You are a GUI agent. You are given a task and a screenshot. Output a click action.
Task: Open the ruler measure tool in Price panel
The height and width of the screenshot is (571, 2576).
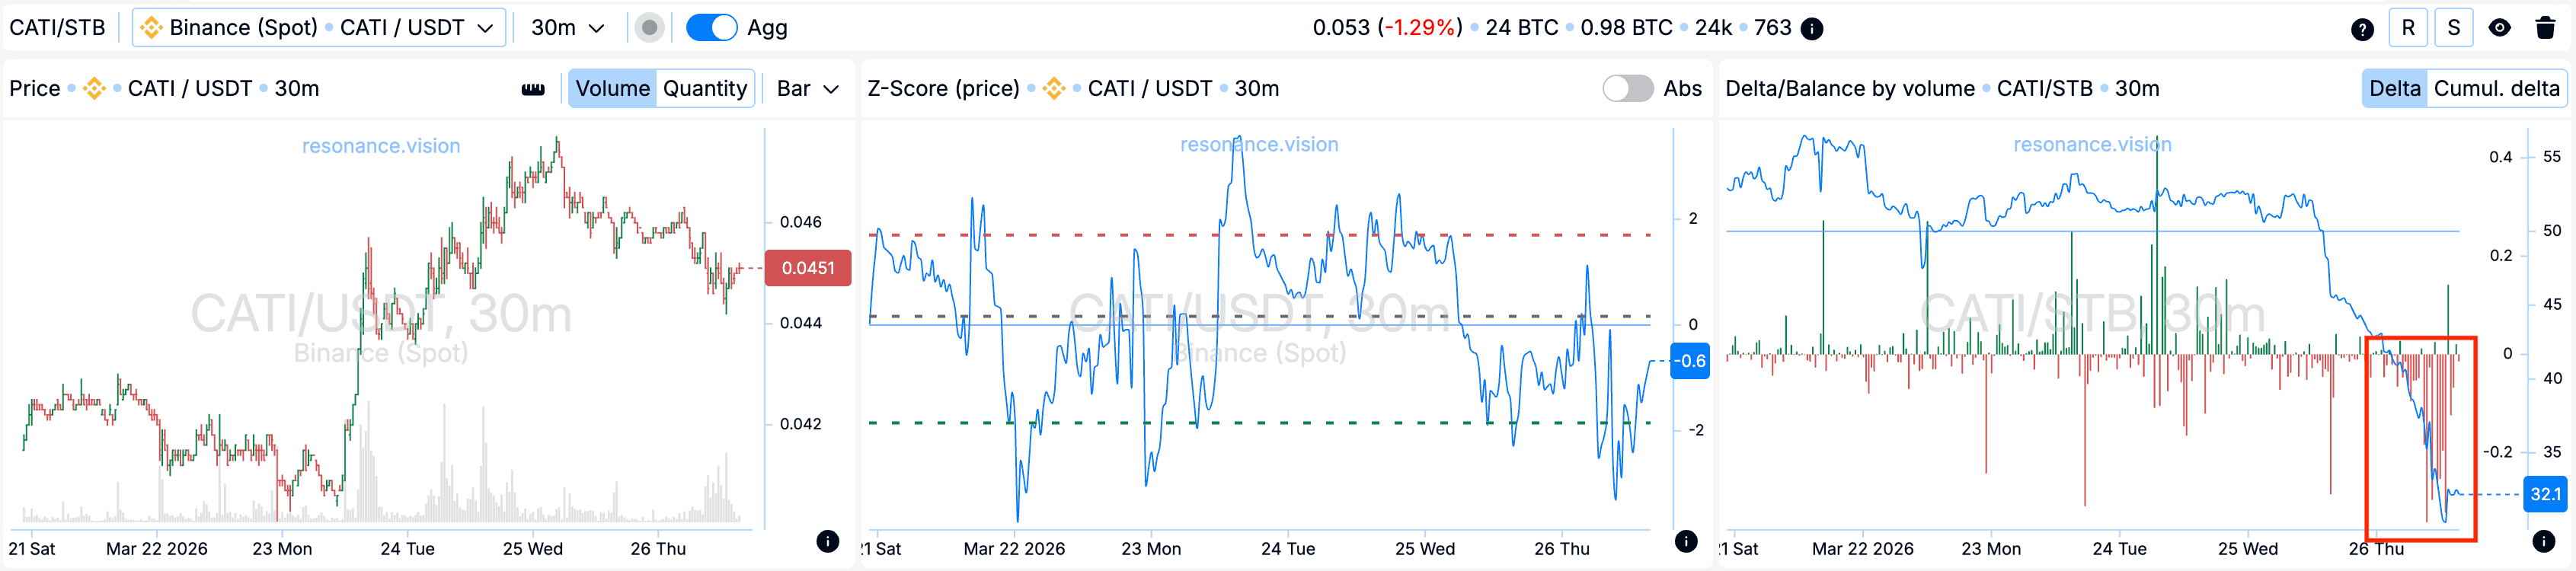point(533,89)
